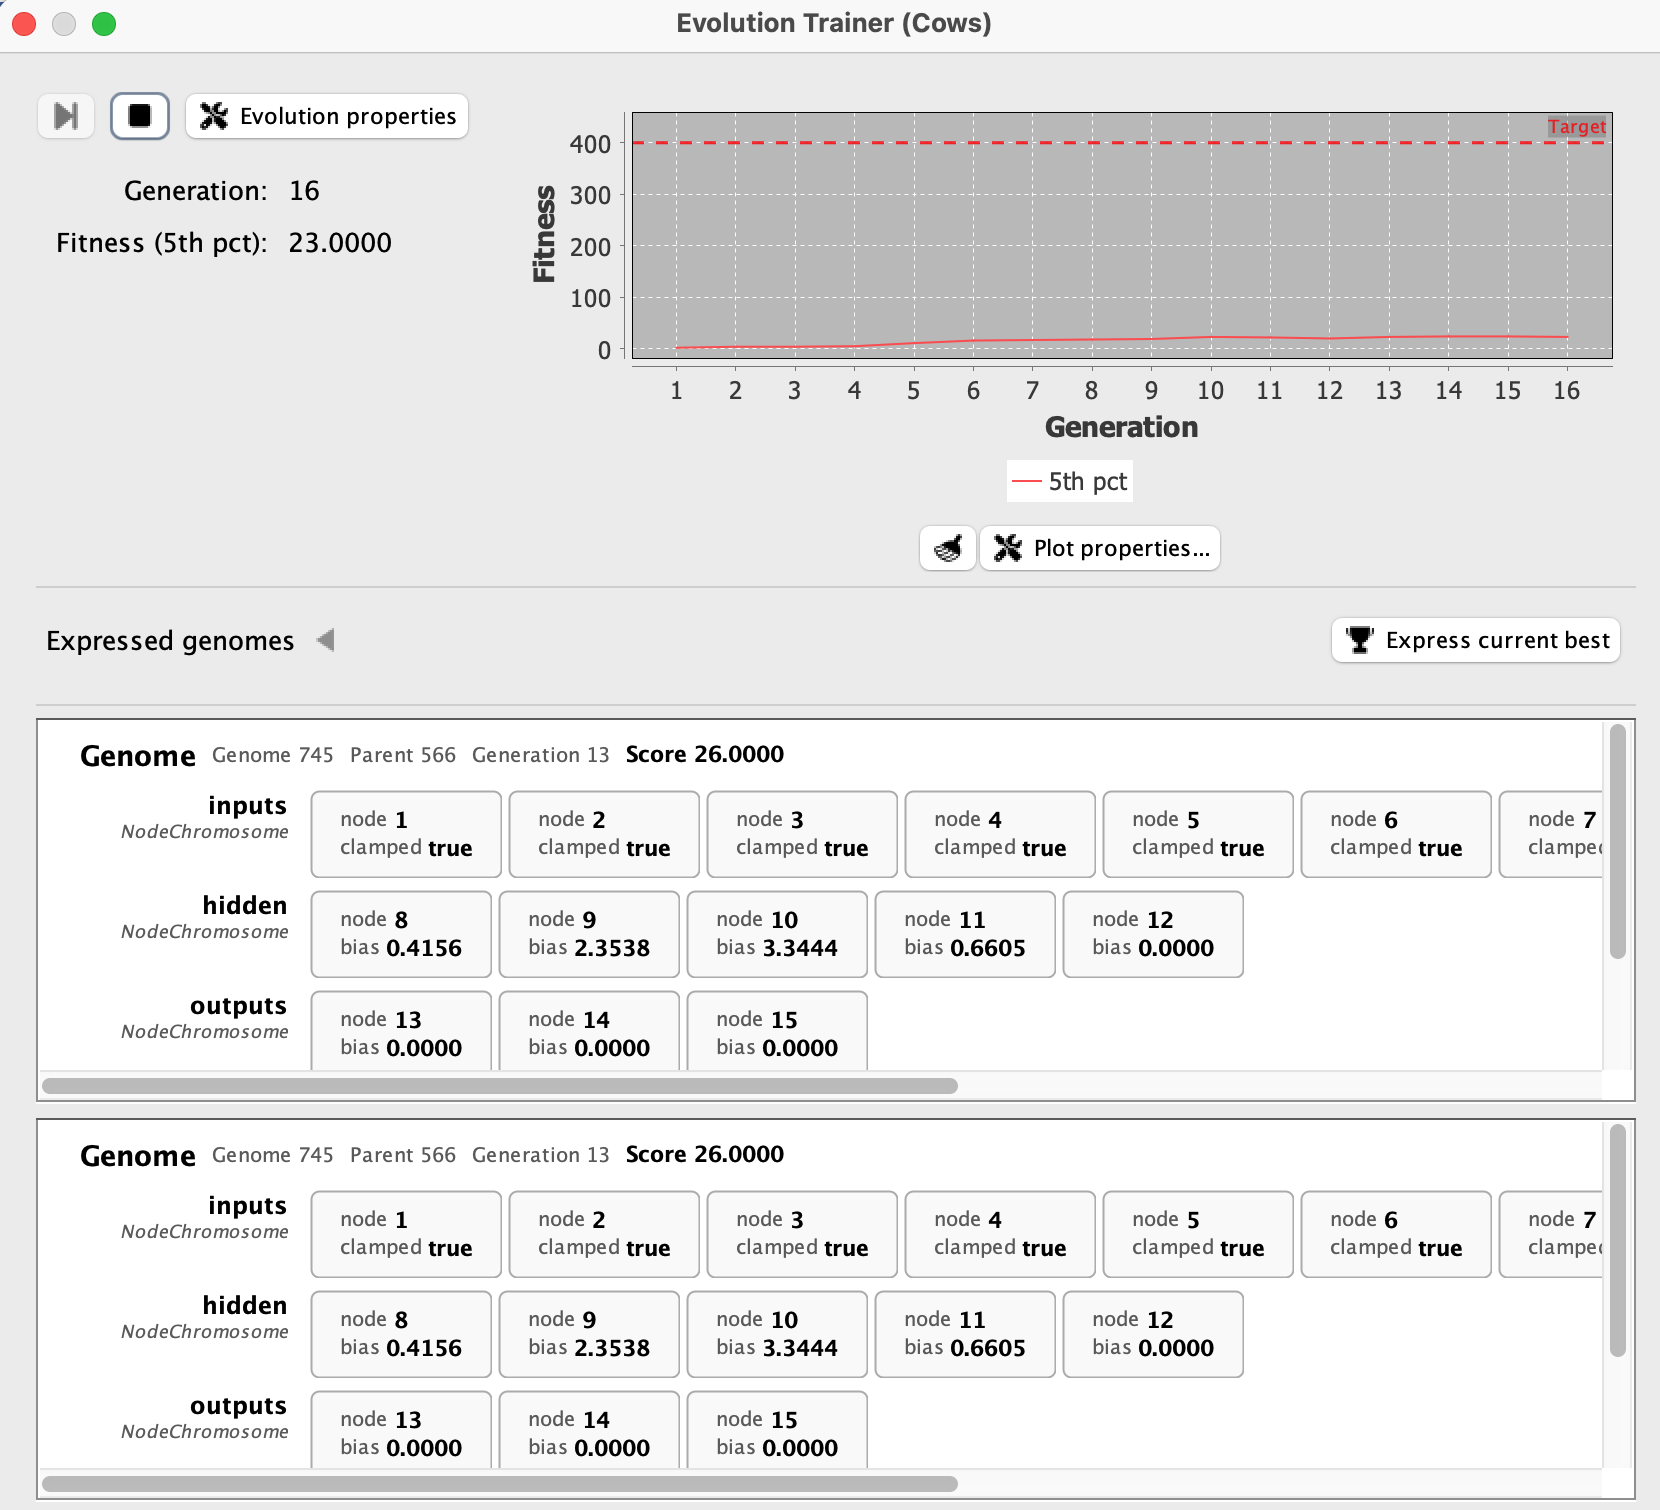1660x1510 pixels.
Task: Select input node 2 in second genome
Action: pos(604,1234)
